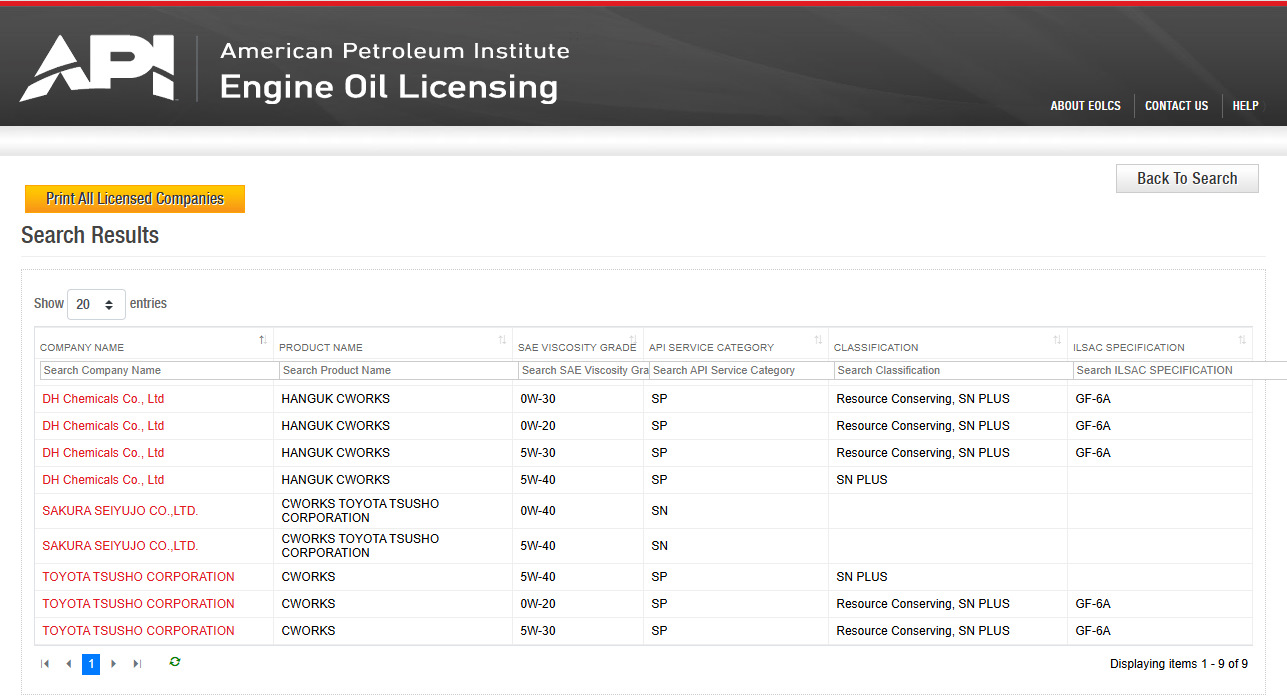The height and width of the screenshot is (698, 1287).
Task: Focus the Search Product Name field
Action: (x=399, y=370)
